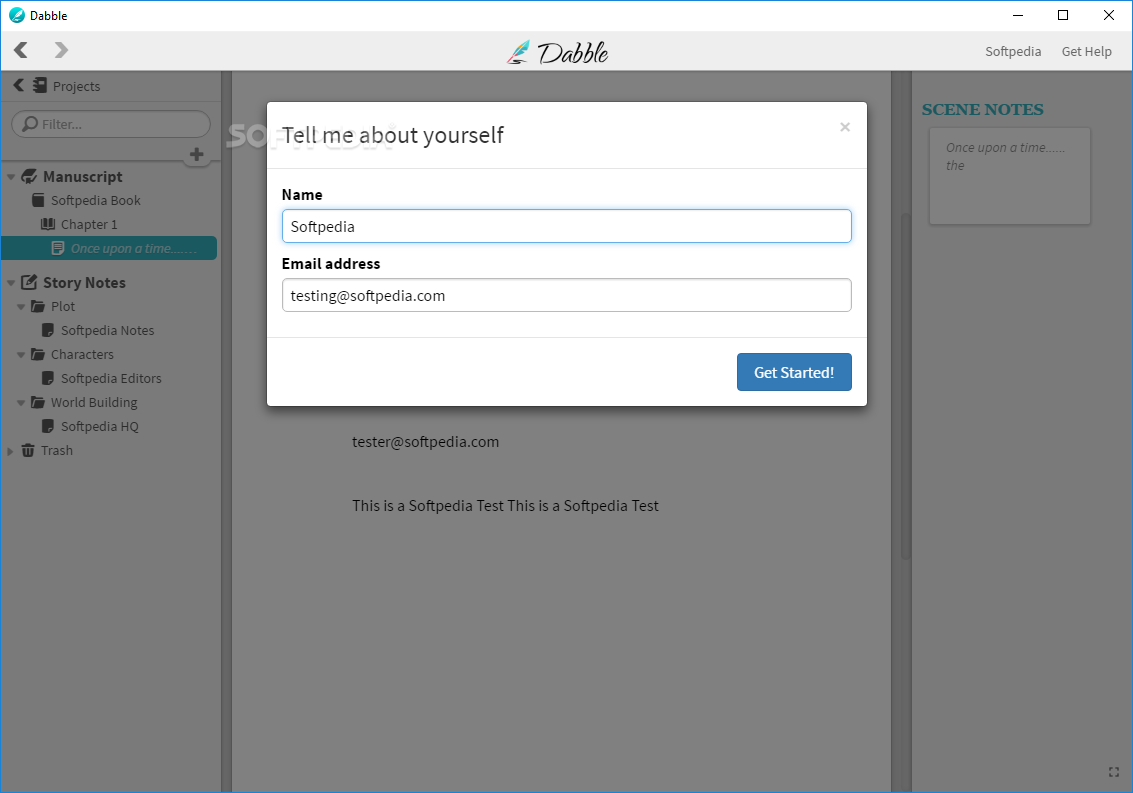This screenshot has height=793, width=1133.
Task: Click the World Building folder icon
Action: (x=38, y=402)
